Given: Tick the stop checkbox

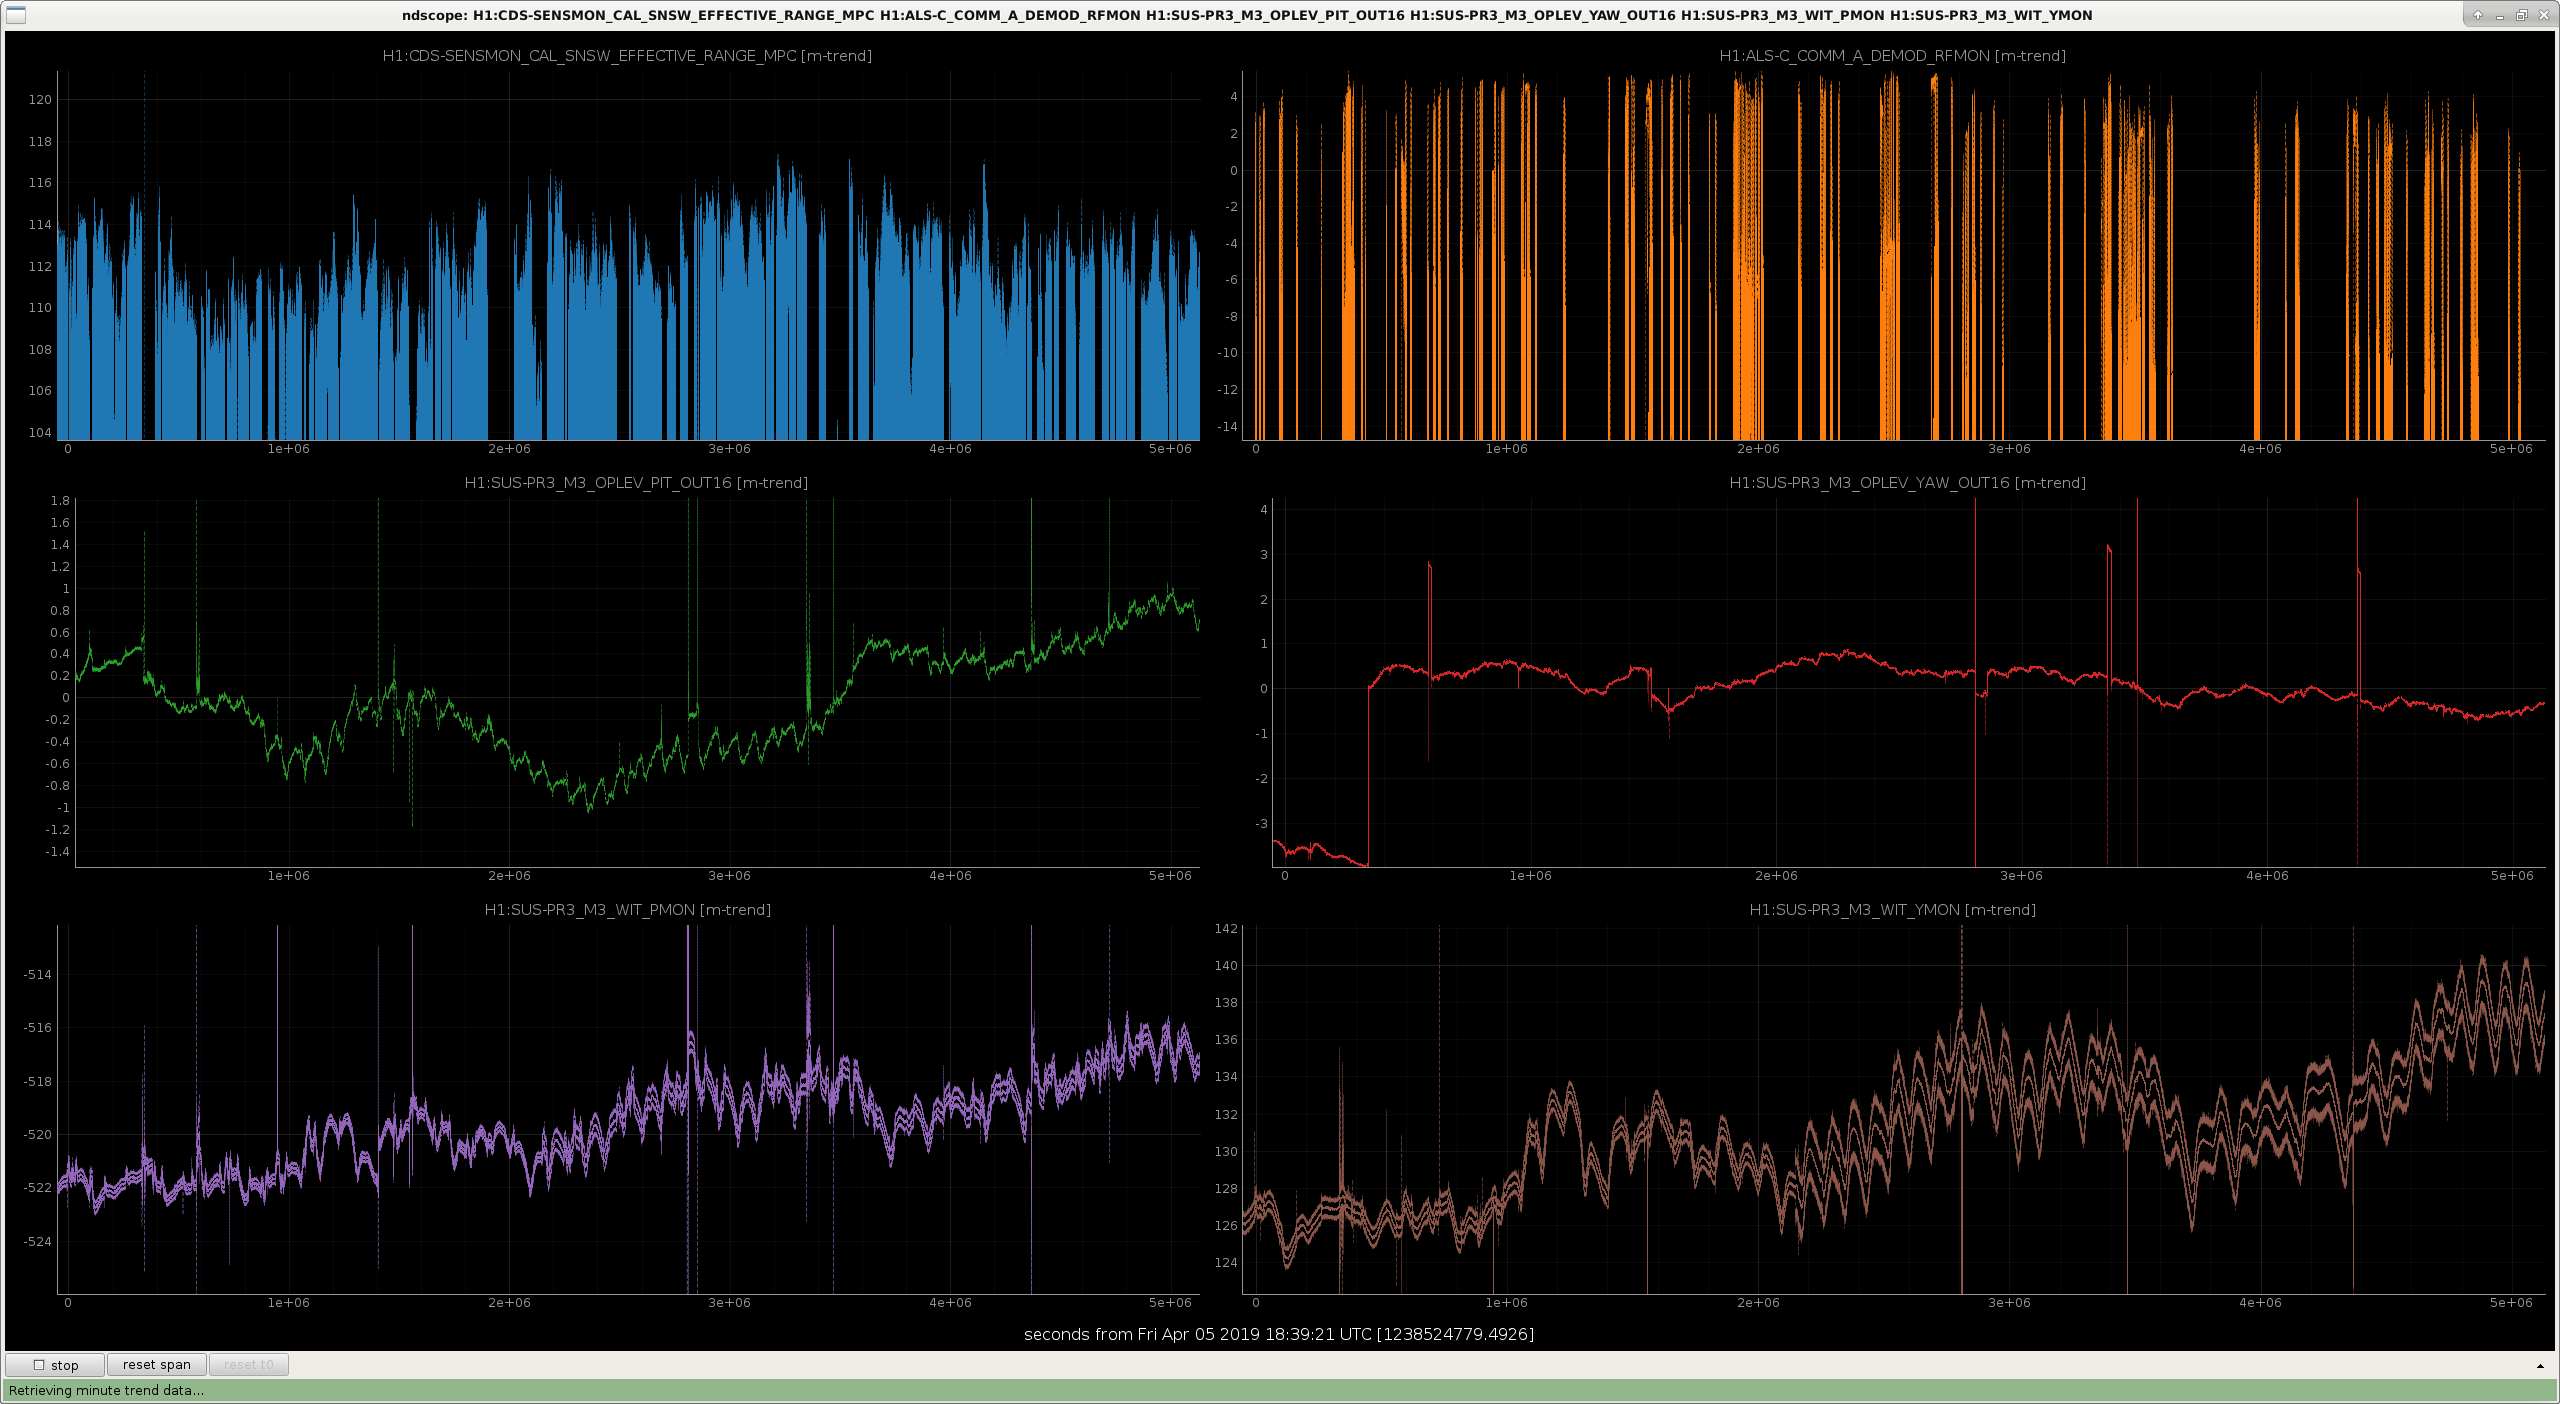Looking at the screenshot, I should 39,1364.
